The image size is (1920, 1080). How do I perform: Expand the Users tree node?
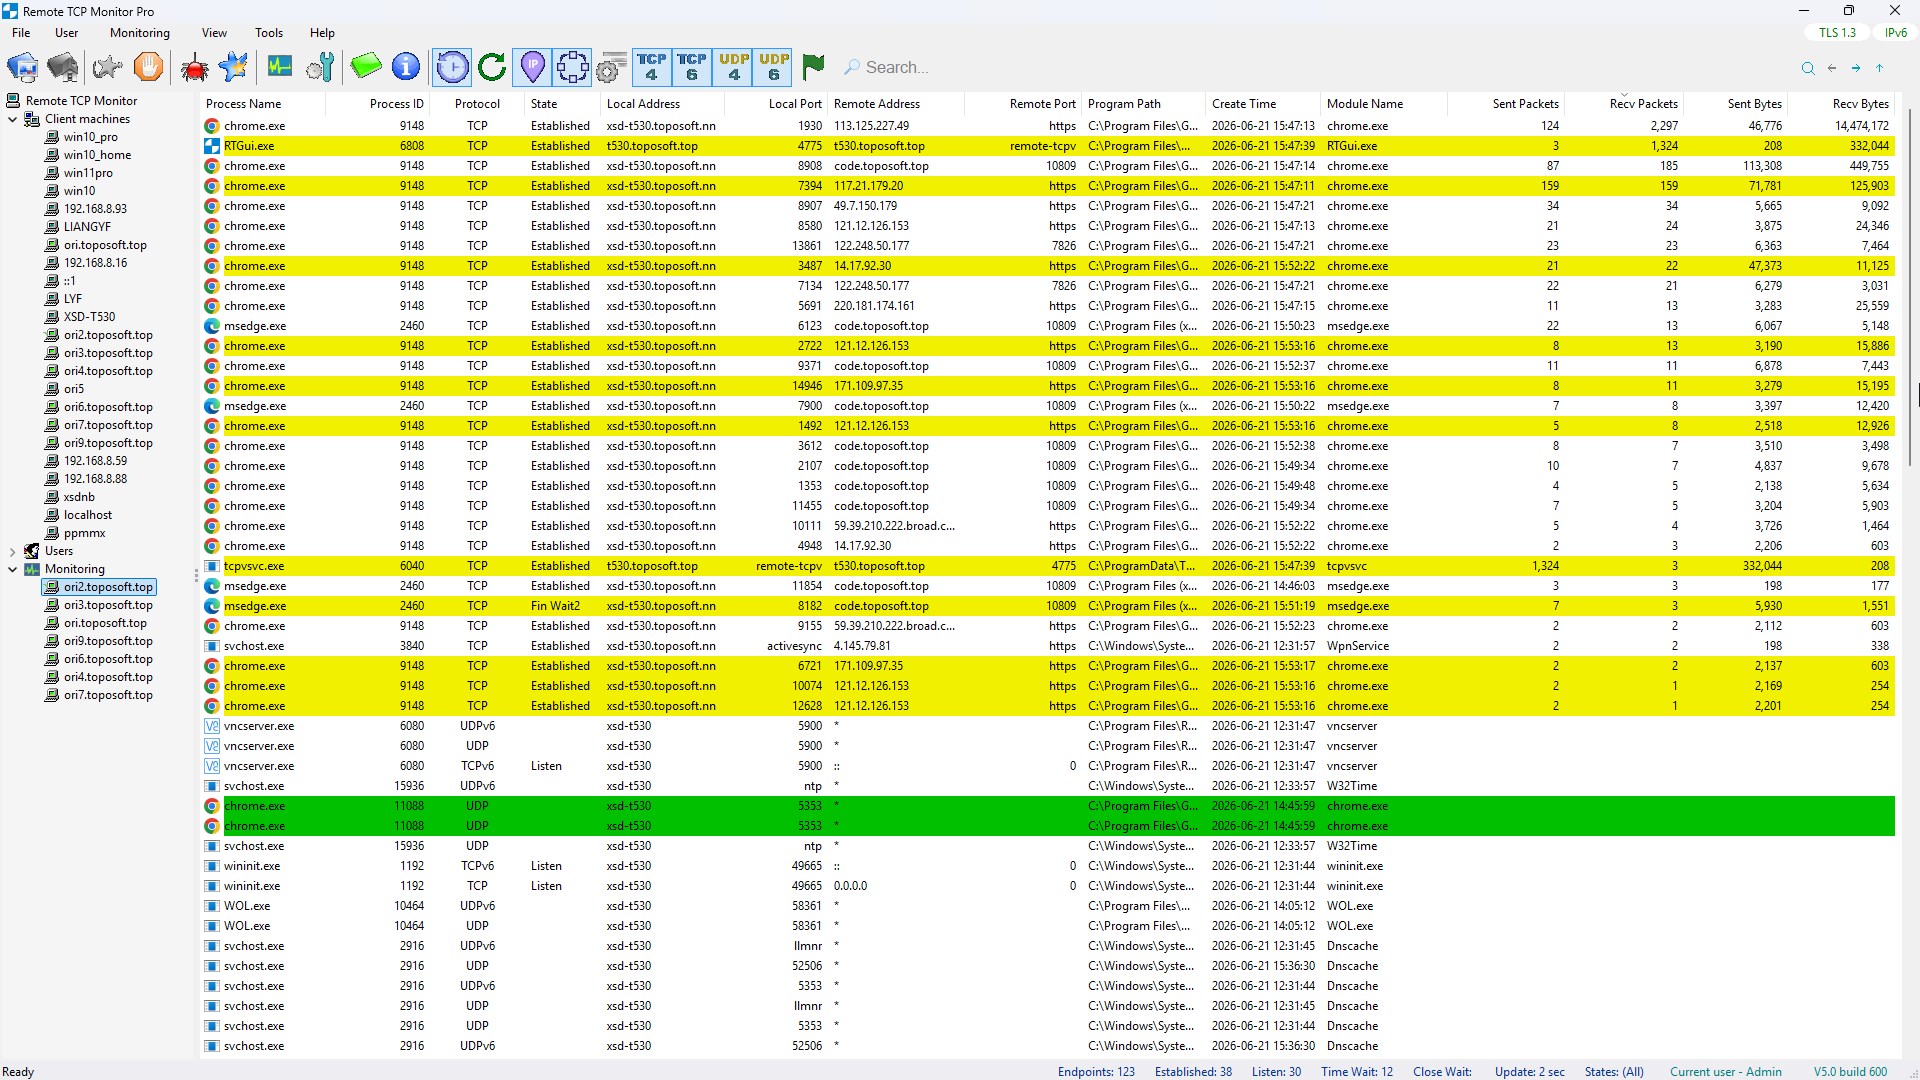point(12,551)
